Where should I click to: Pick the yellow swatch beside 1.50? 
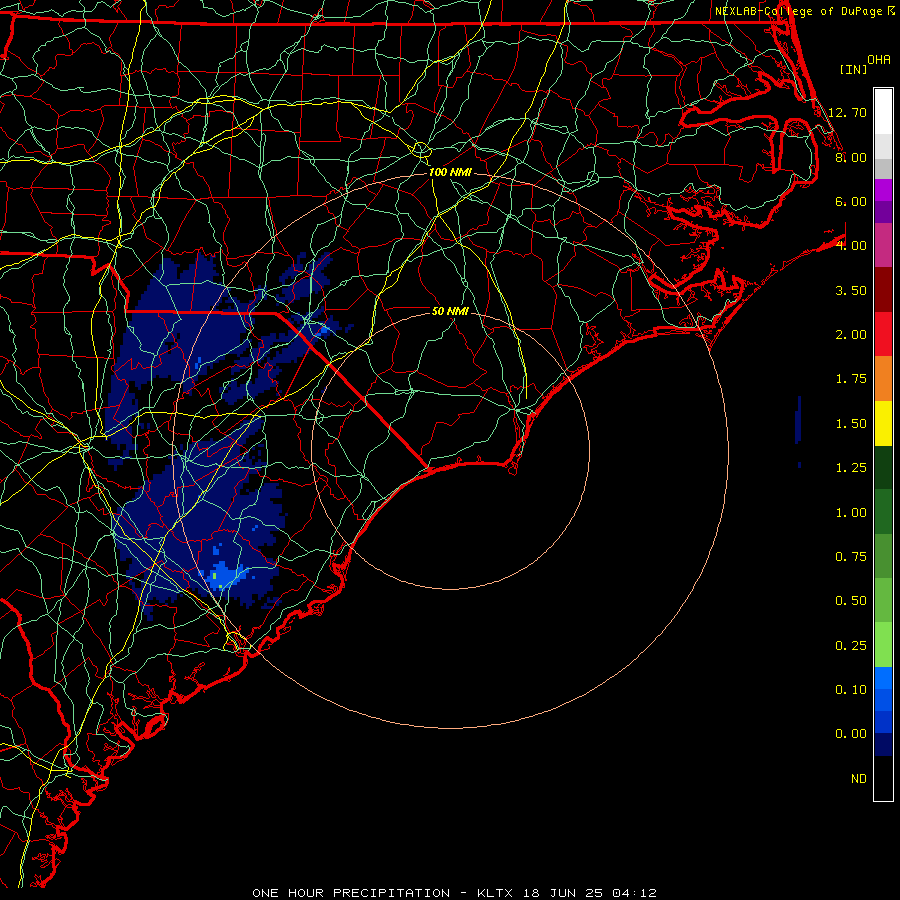click(x=883, y=424)
